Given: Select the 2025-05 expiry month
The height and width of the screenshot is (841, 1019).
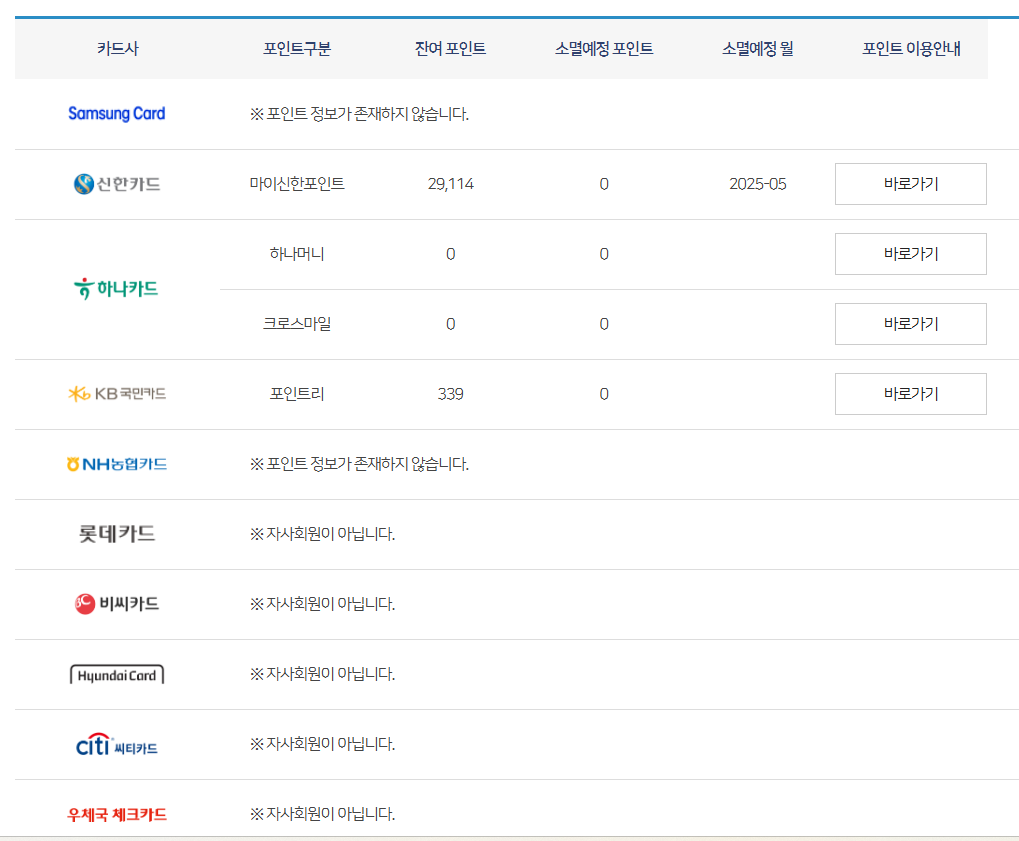Looking at the screenshot, I should pyautogui.click(x=758, y=184).
